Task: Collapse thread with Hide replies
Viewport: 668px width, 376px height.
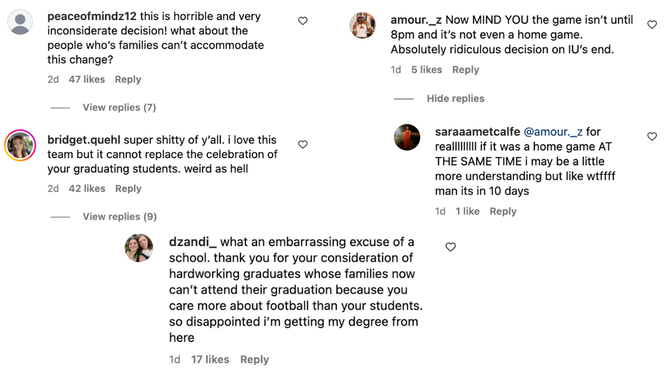Action: click(x=455, y=98)
